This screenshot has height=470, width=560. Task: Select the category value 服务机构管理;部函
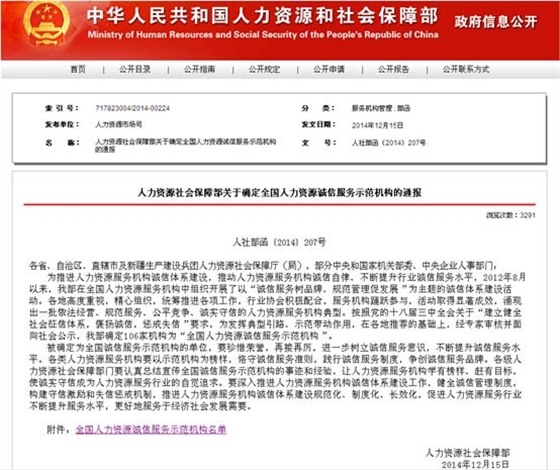(x=381, y=108)
